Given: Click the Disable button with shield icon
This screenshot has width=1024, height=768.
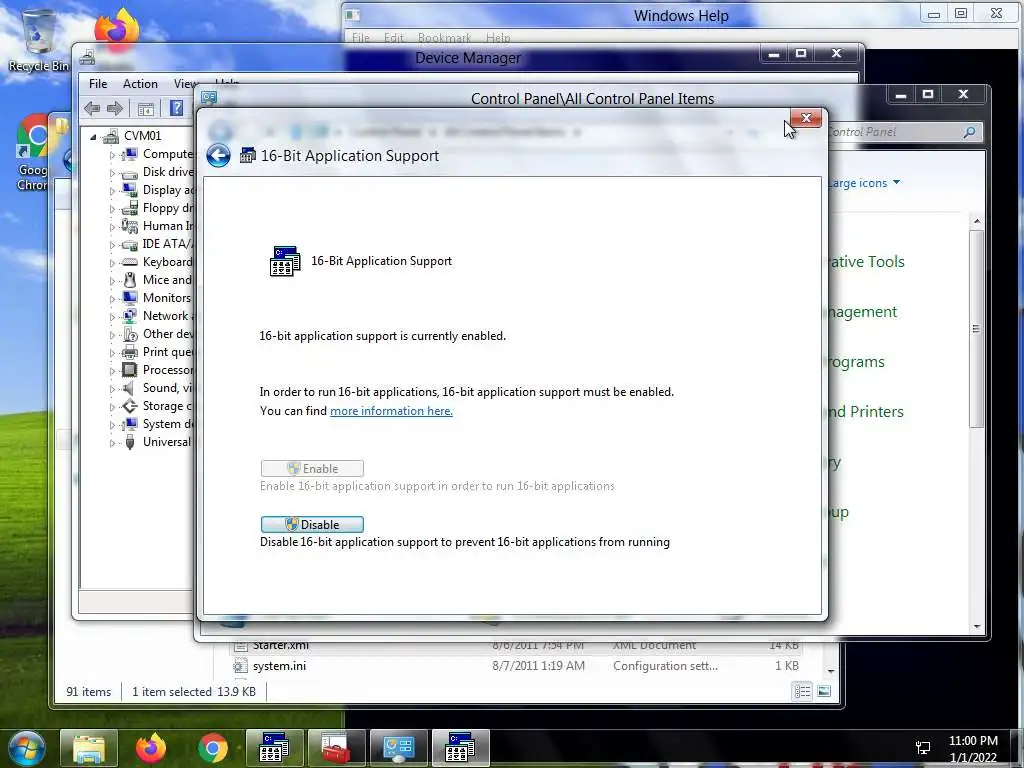Looking at the screenshot, I should [312, 524].
